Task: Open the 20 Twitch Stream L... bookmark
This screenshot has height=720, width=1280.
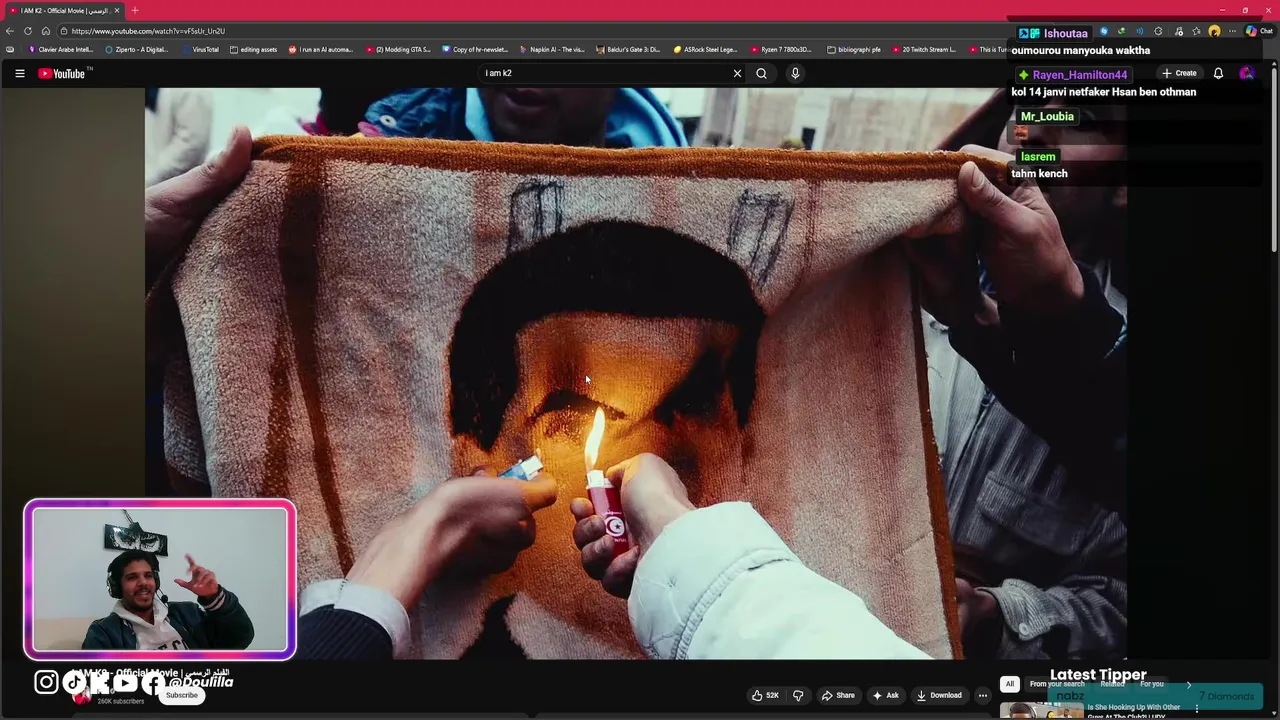Action: click(924, 49)
